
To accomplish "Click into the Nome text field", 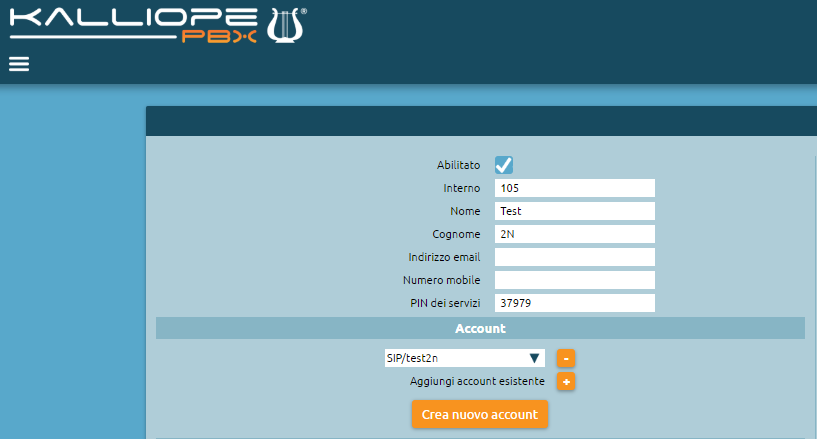I will click(574, 211).
